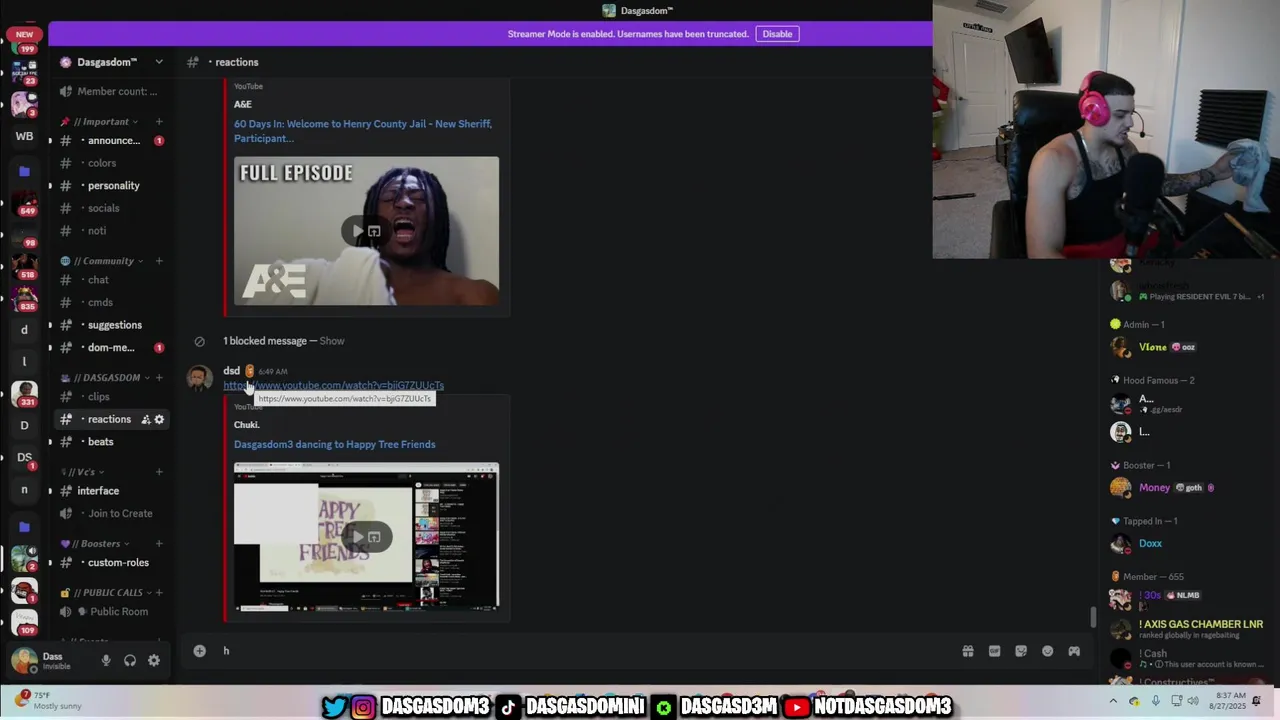Image resolution: width=1280 pixels, height=720 pixels.
Task: Open 60 Days In Henry County Jail link
Action: pos(363,131)
